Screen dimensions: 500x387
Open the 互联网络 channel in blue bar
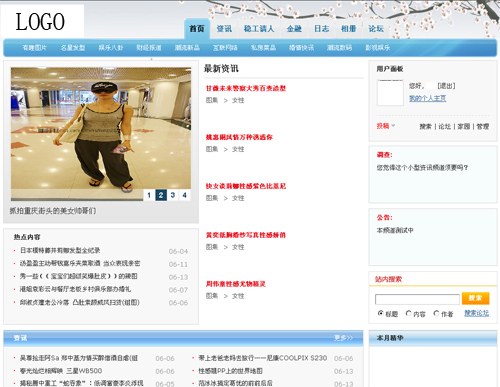(x=225, y=48)
